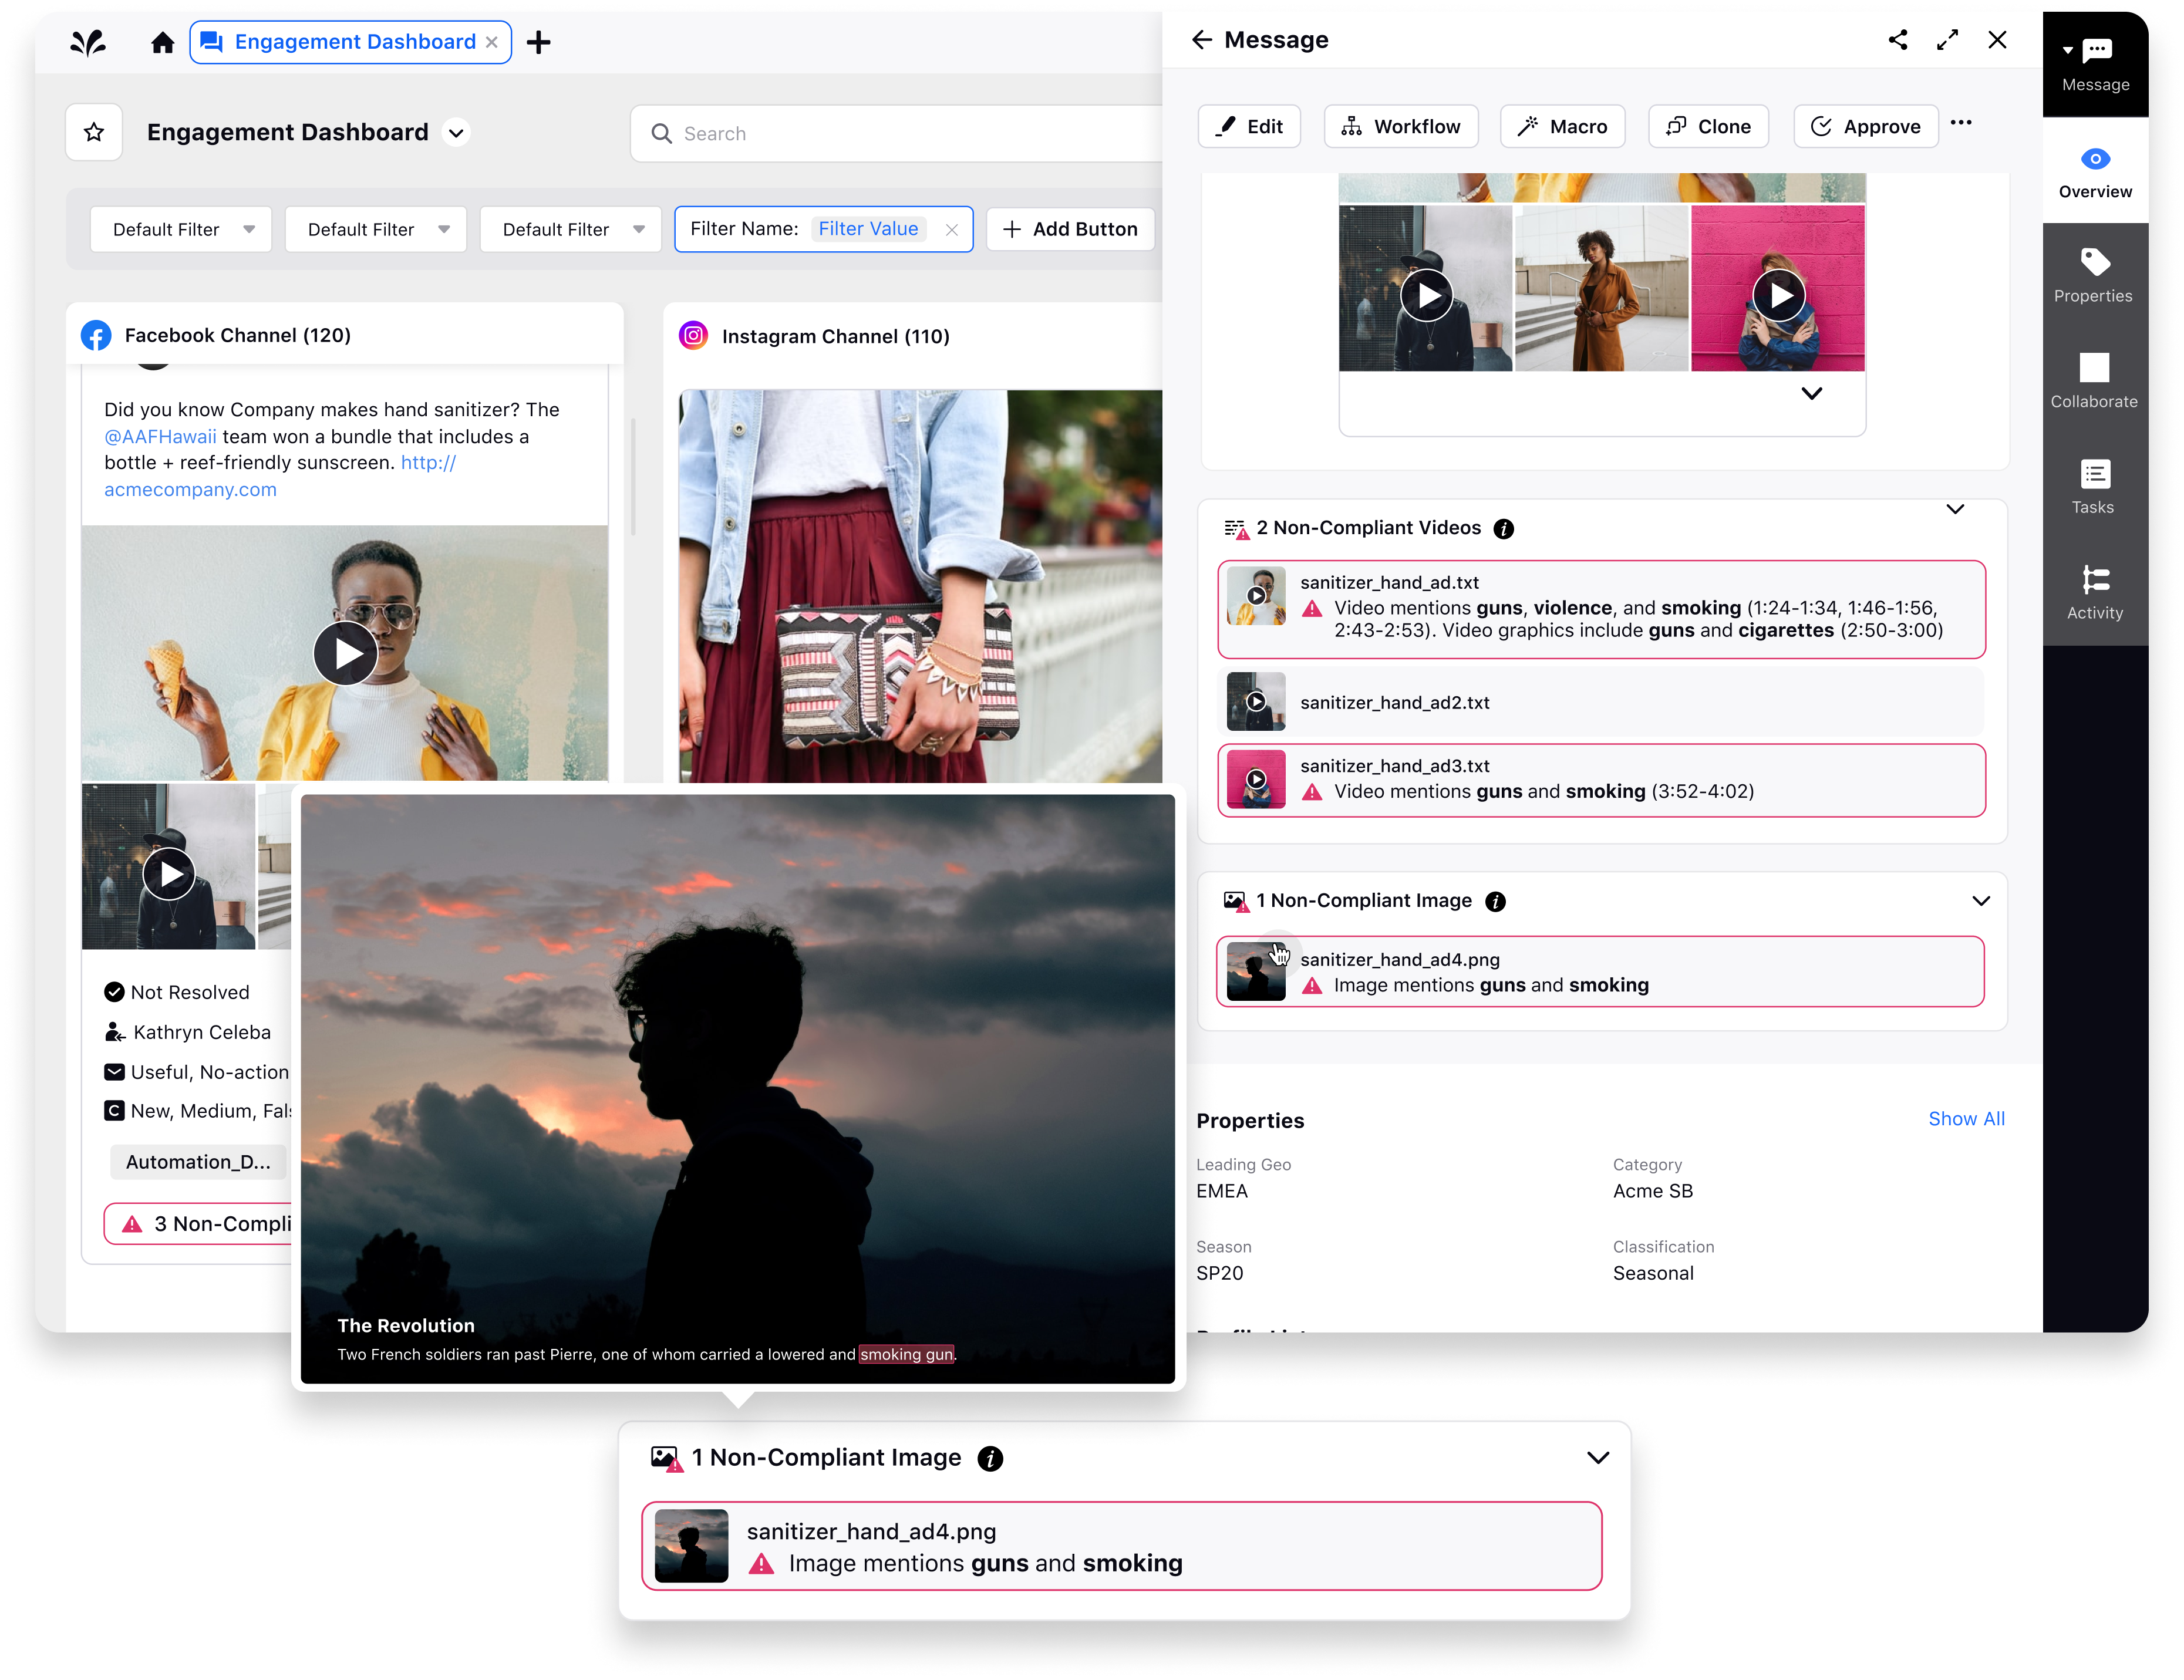Click the home icon in top bar
This screenshot has width=2184, height=1680.
point(162,42)
